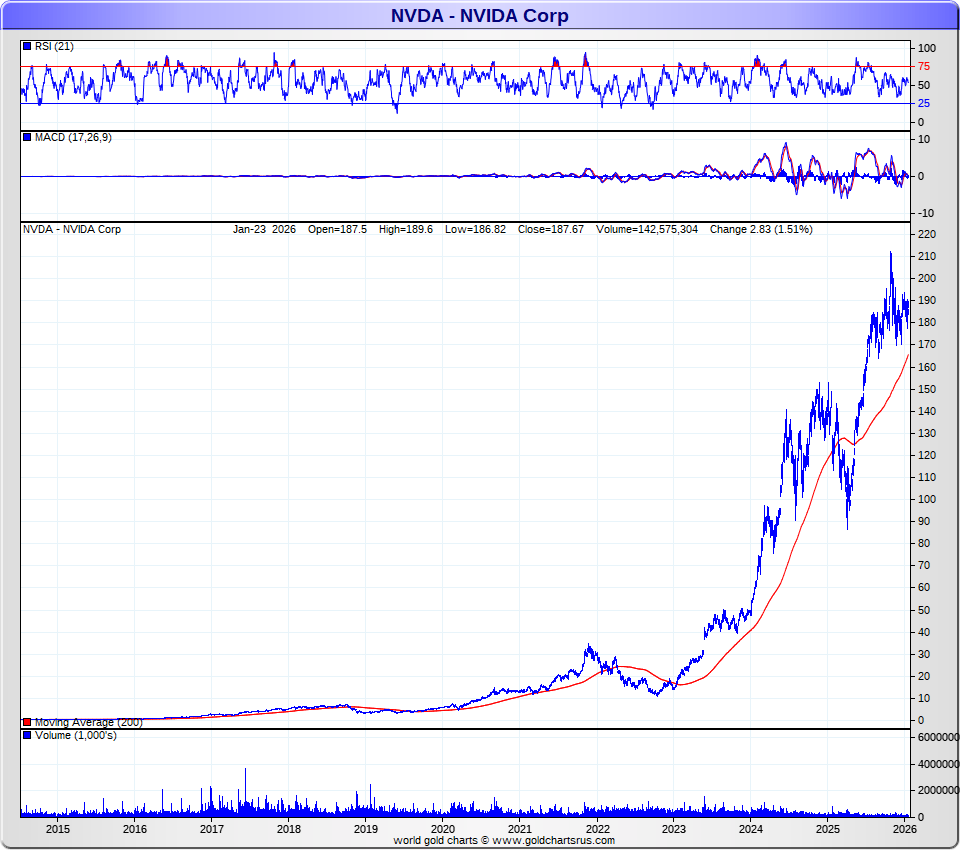Click the 2020 label on the time axis
Screen dimensions: 960x850
[x=443, y=829]
